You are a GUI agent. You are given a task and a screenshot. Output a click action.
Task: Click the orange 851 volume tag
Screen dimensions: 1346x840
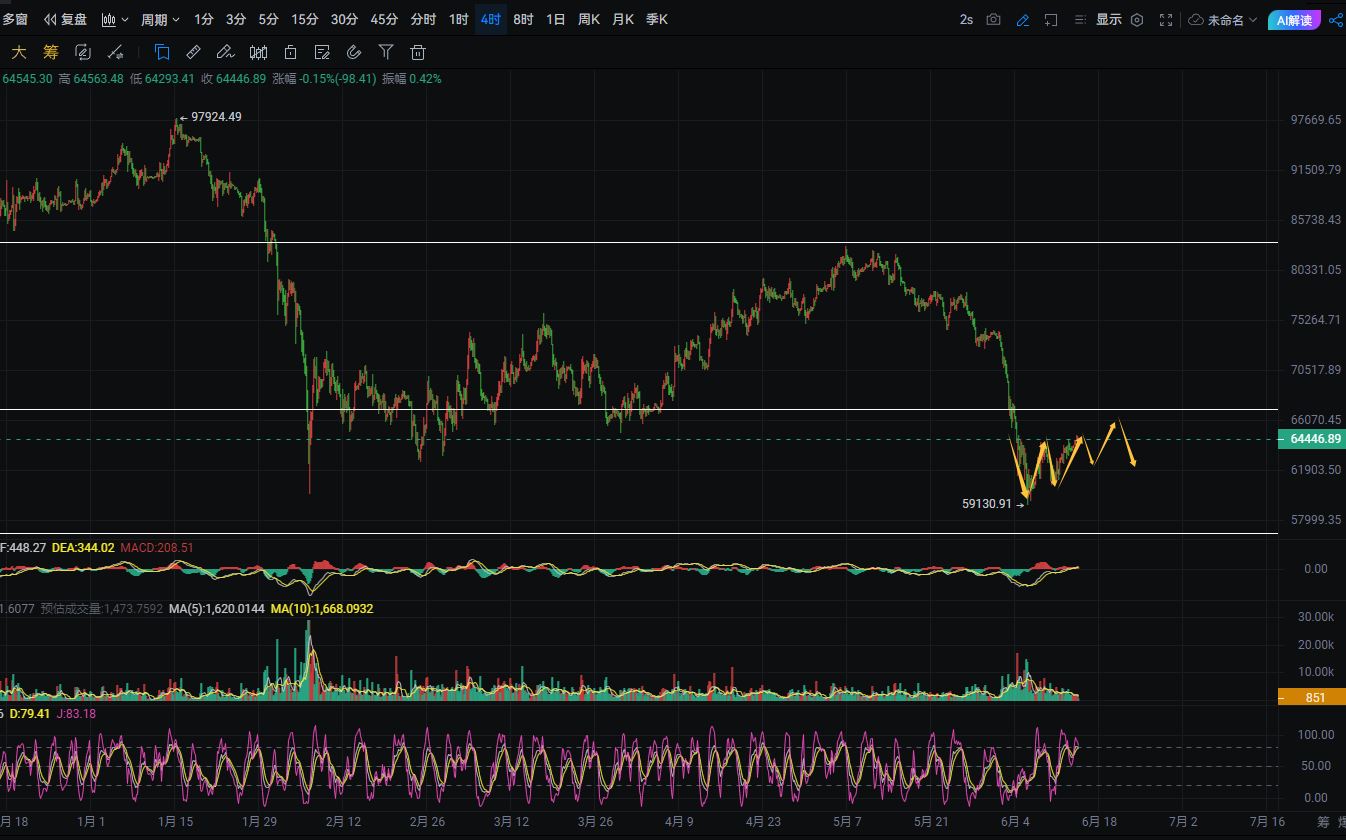[1312, 697]
